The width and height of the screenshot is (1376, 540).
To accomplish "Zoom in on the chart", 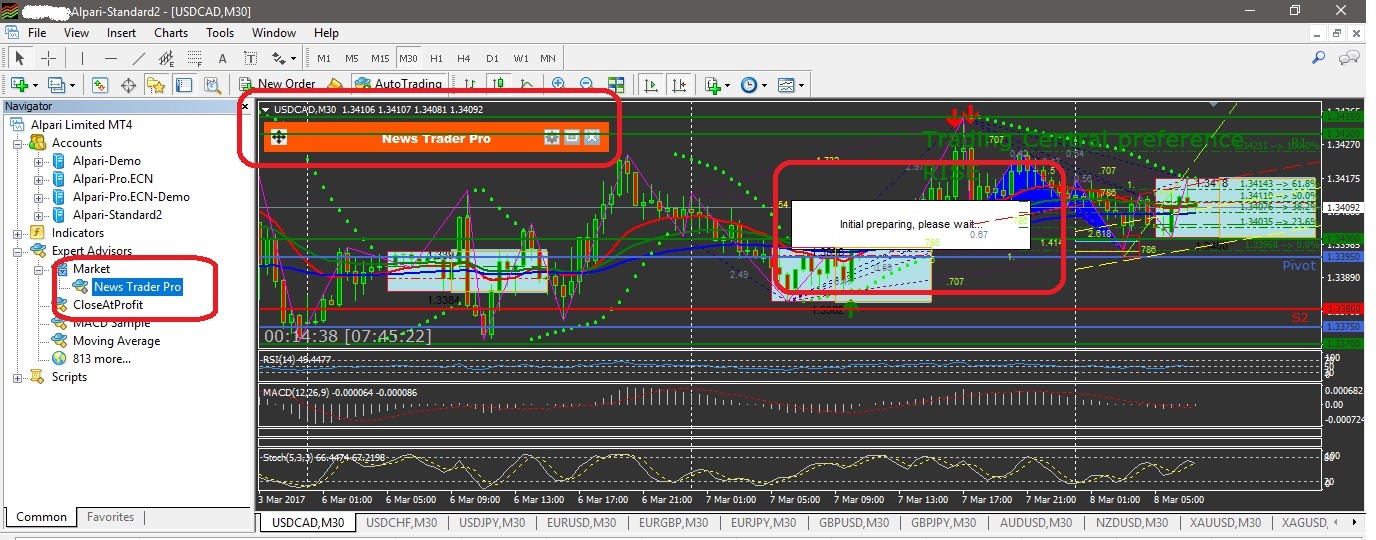I will [x=558, y=85].
